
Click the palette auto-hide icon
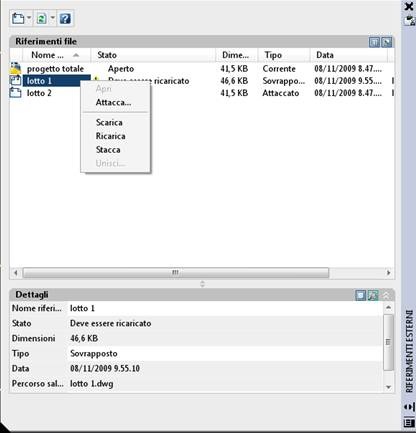(409, 407)
